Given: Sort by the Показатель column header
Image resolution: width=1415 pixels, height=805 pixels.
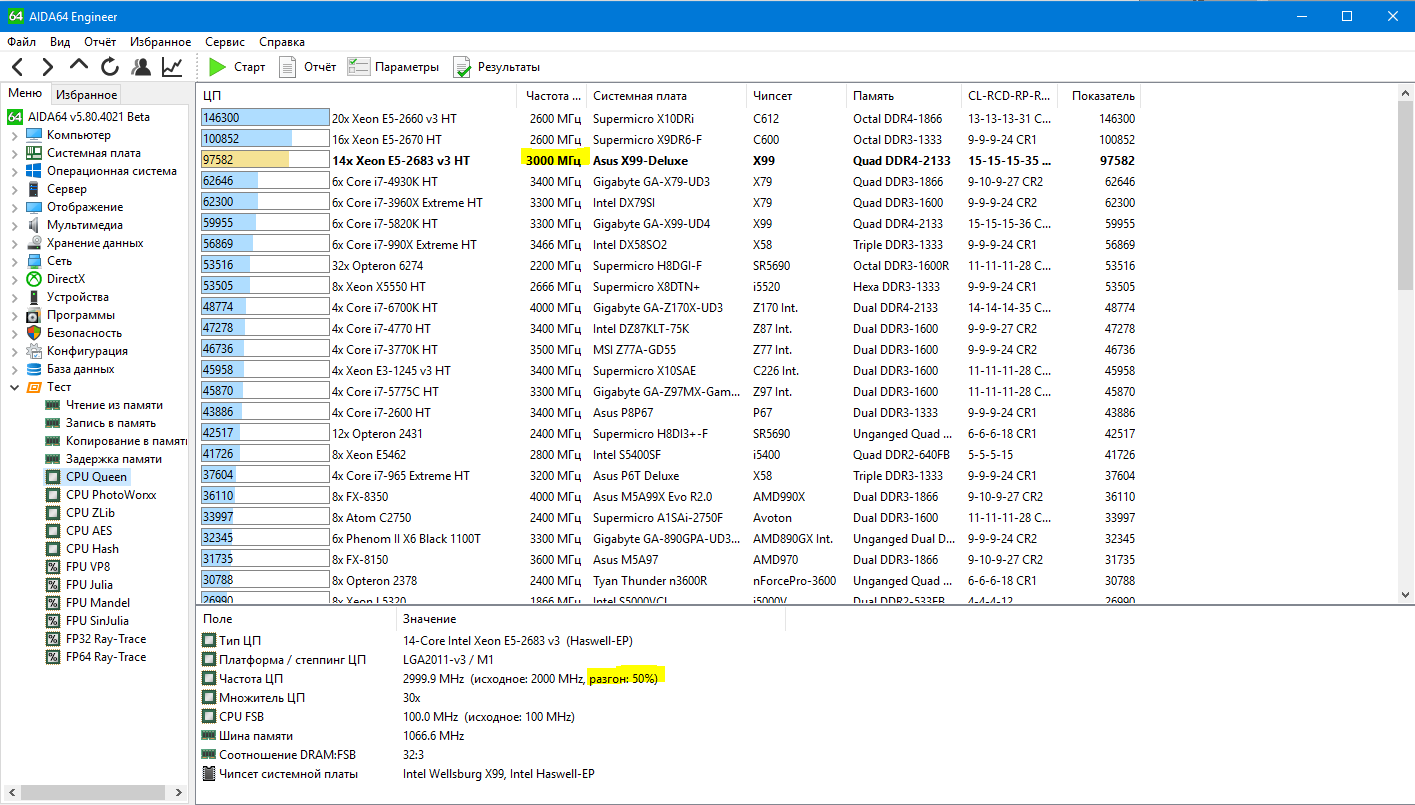Looking at the screenshot, I should [x=1100, y=96].
